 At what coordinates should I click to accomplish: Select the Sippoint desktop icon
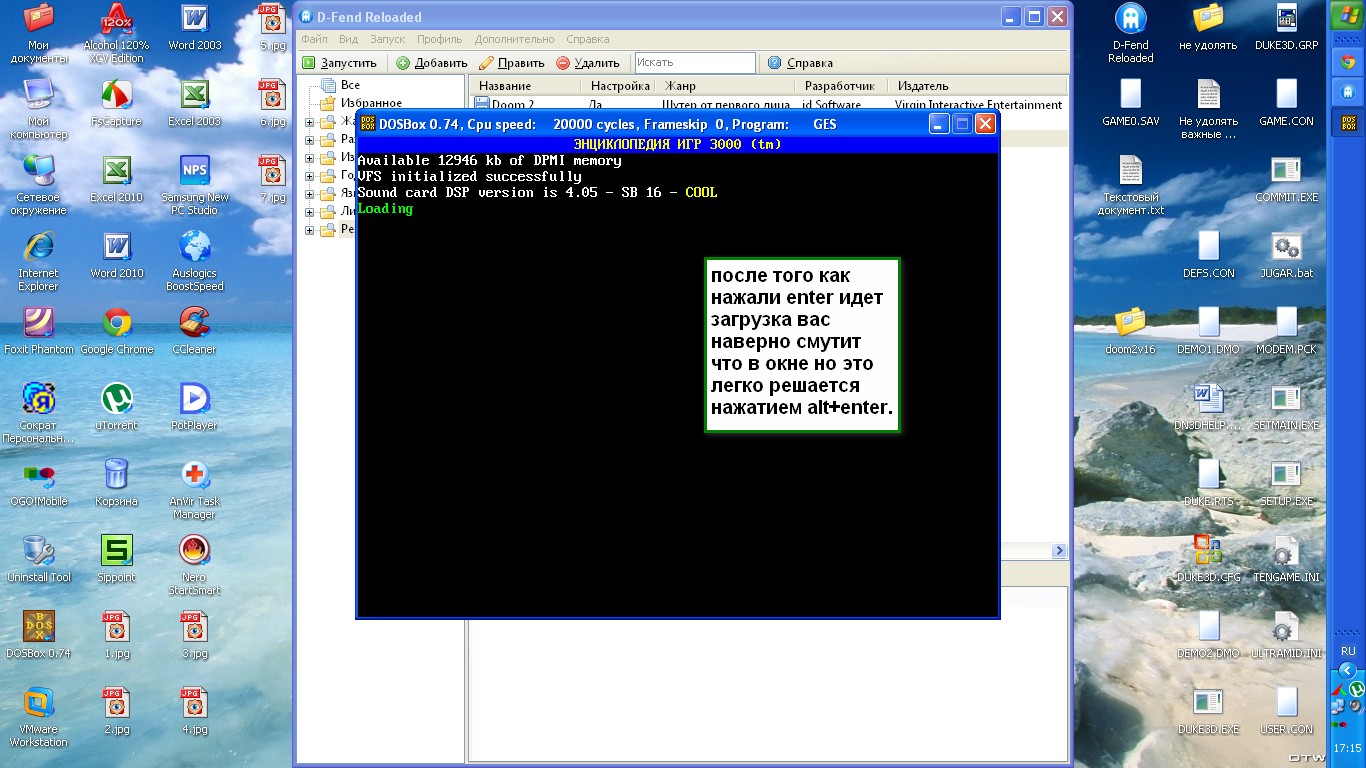pos(116,560)
